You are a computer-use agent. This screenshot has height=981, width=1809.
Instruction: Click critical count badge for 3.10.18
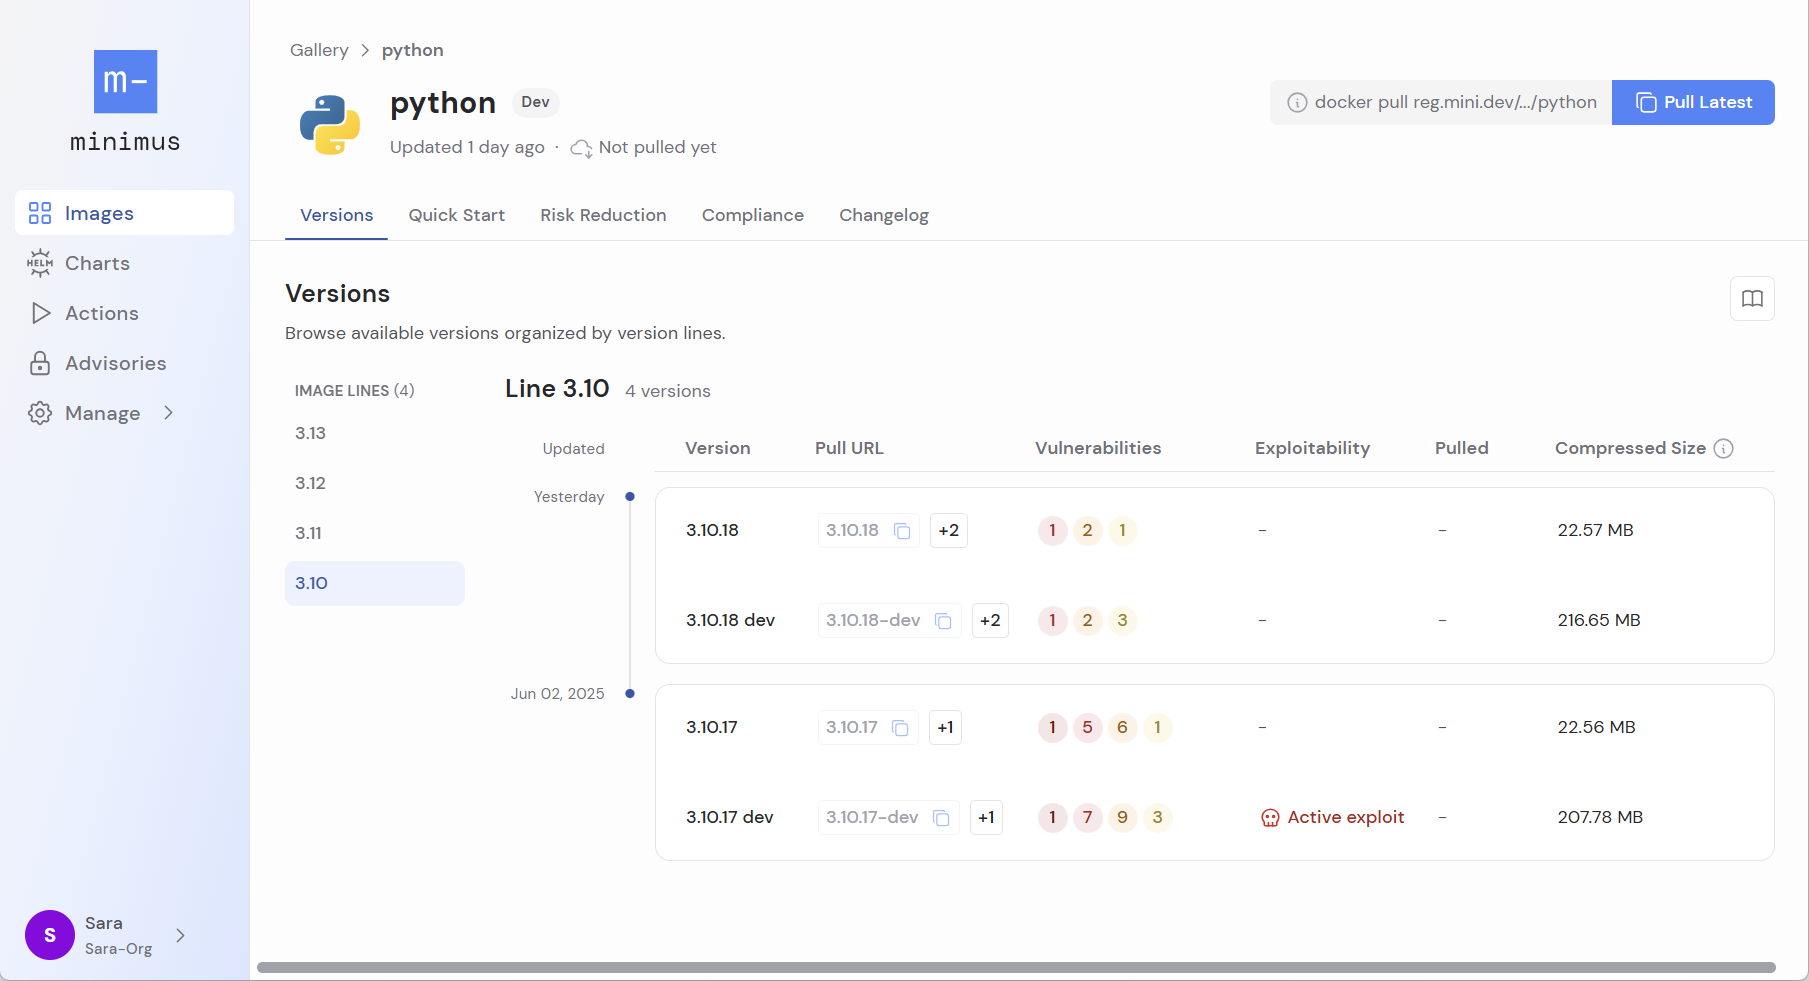[x=1052, y=530]
